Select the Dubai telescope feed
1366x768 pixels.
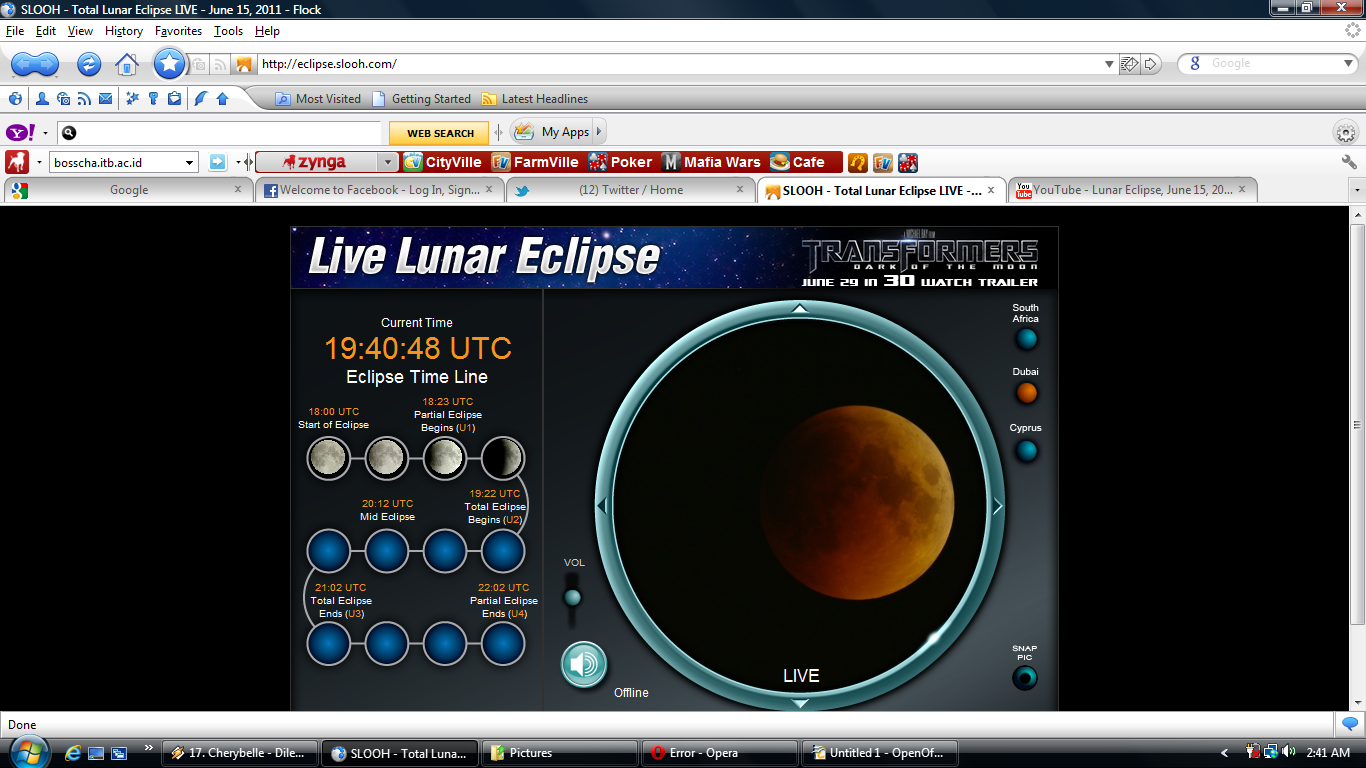1027,393
